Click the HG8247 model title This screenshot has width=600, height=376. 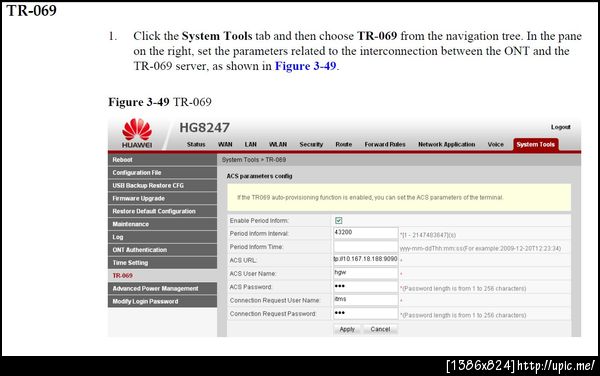pyautogui.click(x=204, y=127)
